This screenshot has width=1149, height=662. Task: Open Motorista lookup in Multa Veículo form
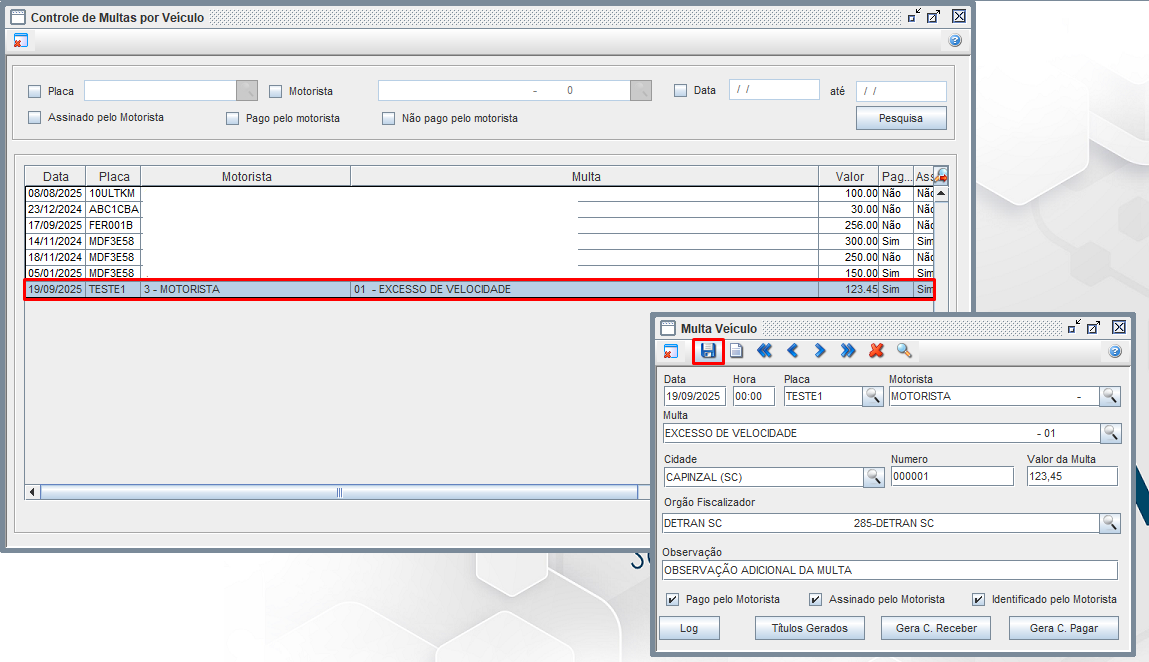point(1110,396)
